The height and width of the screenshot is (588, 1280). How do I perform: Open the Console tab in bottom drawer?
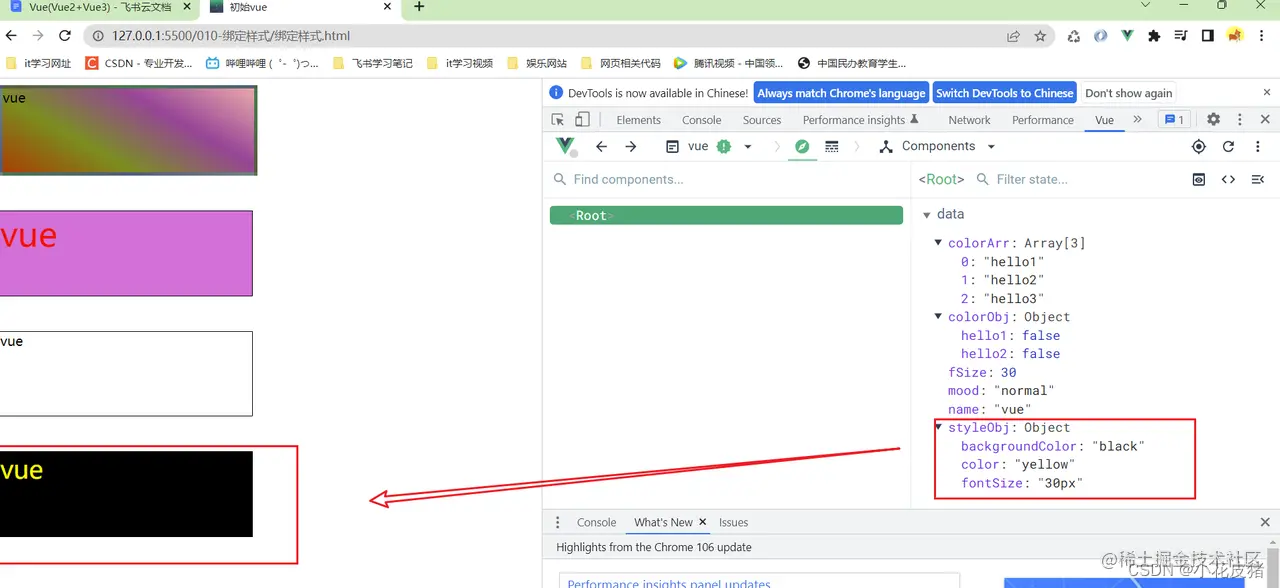596,522
